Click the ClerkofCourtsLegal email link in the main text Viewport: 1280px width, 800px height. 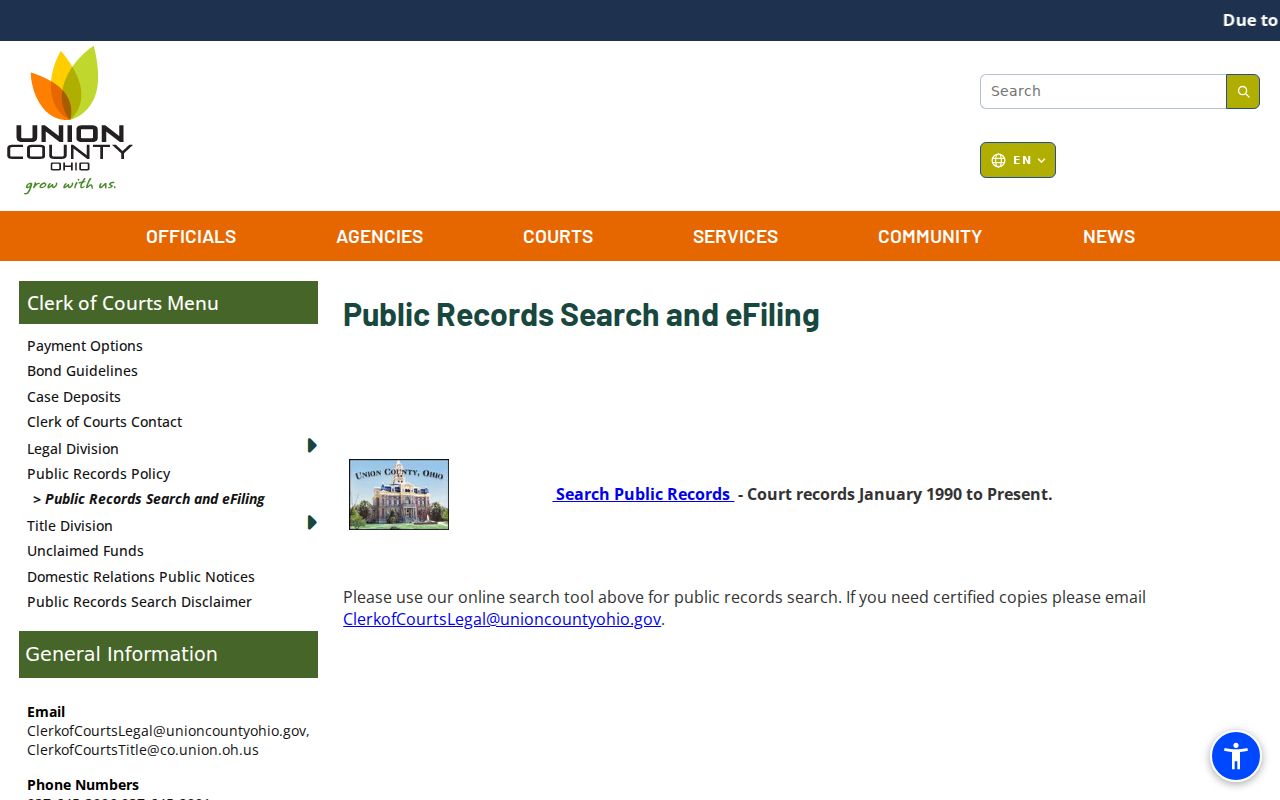coord(502,619)
